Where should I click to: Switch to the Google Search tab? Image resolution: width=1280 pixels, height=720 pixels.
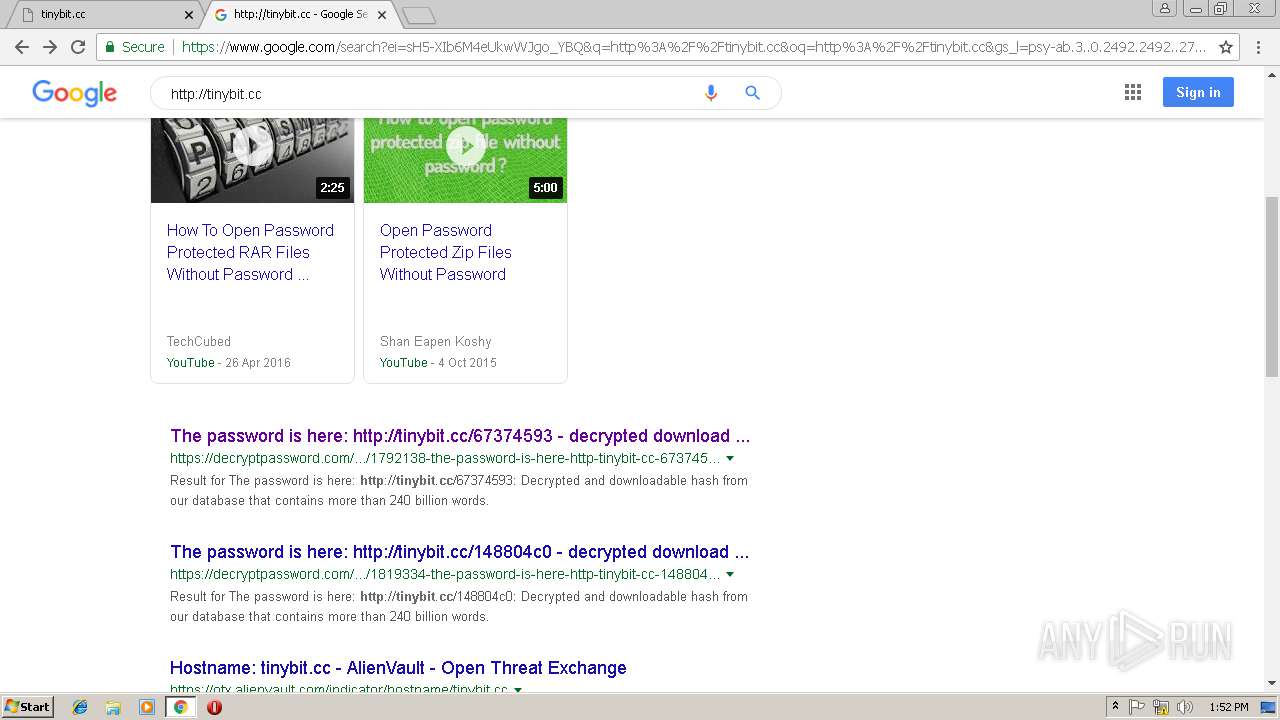[300, 14]
